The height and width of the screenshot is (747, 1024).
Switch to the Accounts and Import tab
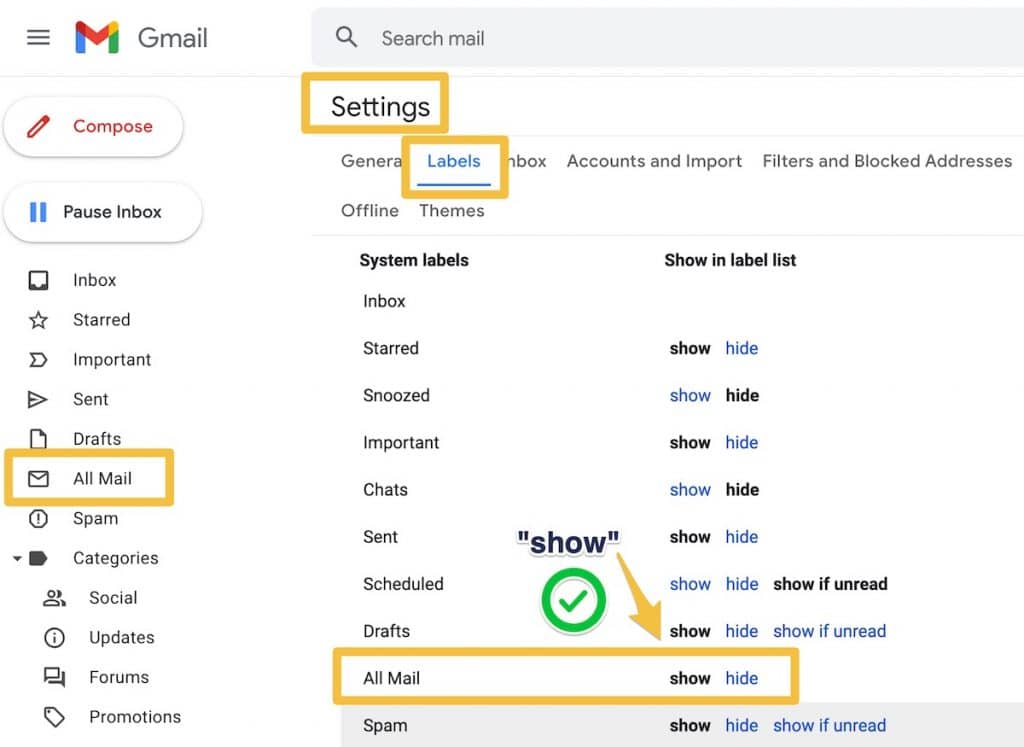click(x=654, y=161)
